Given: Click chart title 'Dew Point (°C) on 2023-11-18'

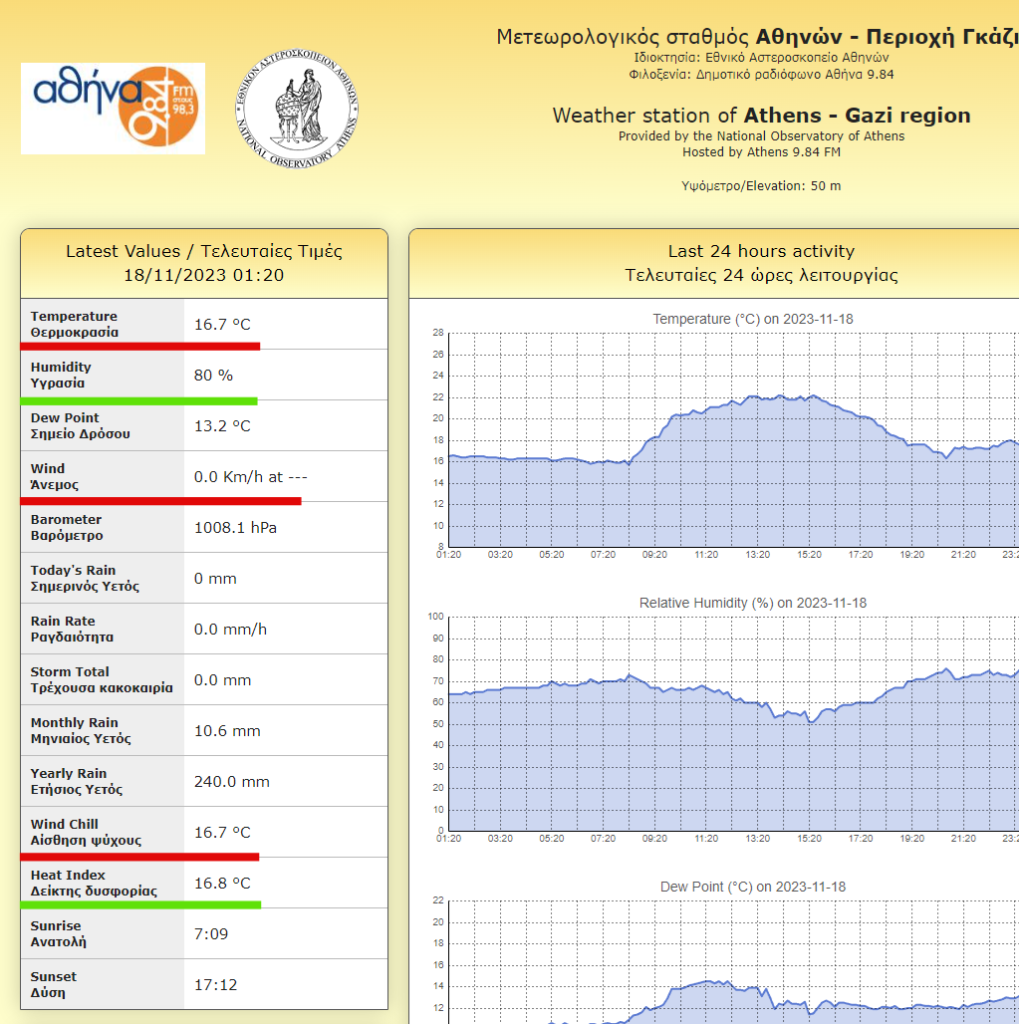Looking at the screenshot, I should [x=752, y=887].
